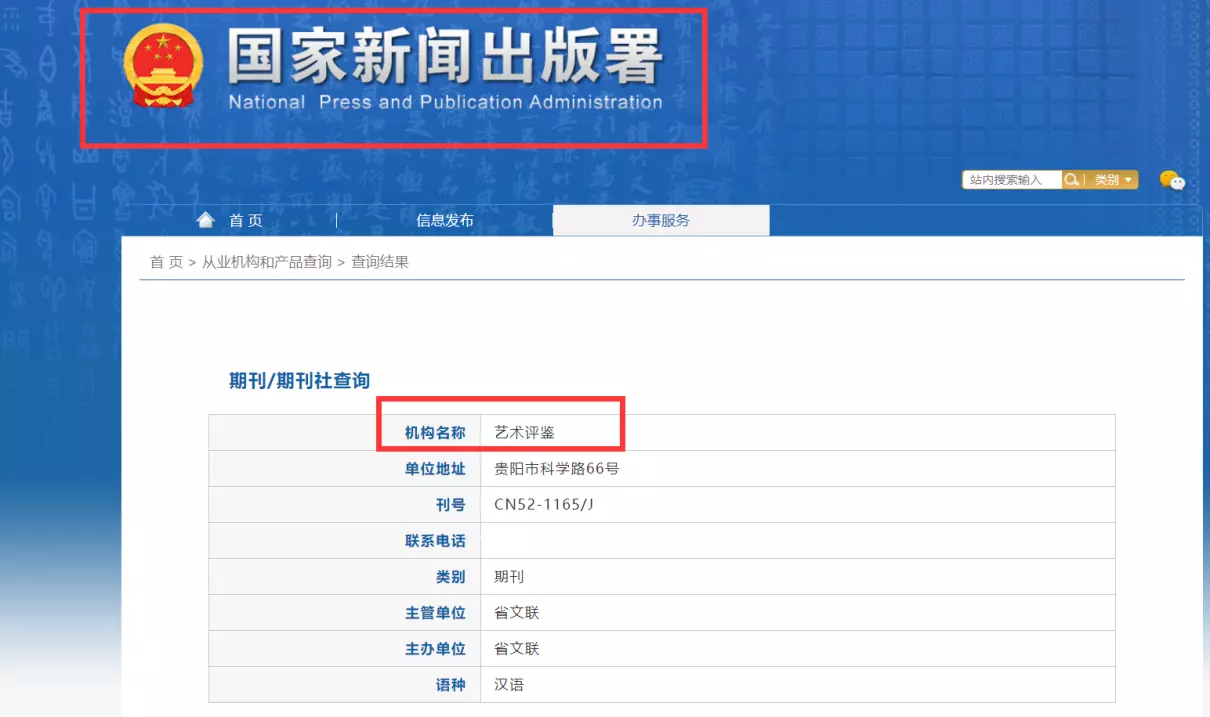Screen dimensions: 1210x717
Task: Open the WeChat icon
Action: click(1172, 180)
